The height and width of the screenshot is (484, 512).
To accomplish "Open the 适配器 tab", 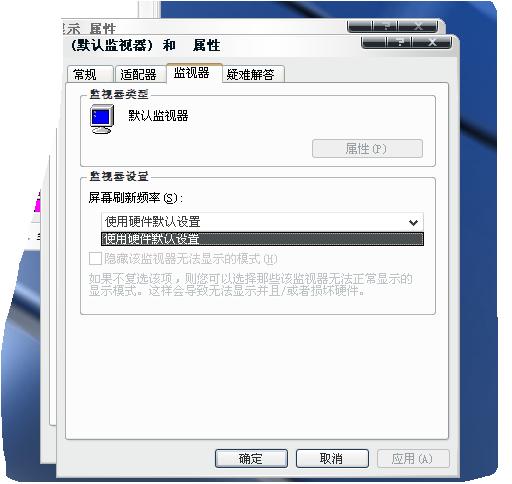I will (140, 74).
